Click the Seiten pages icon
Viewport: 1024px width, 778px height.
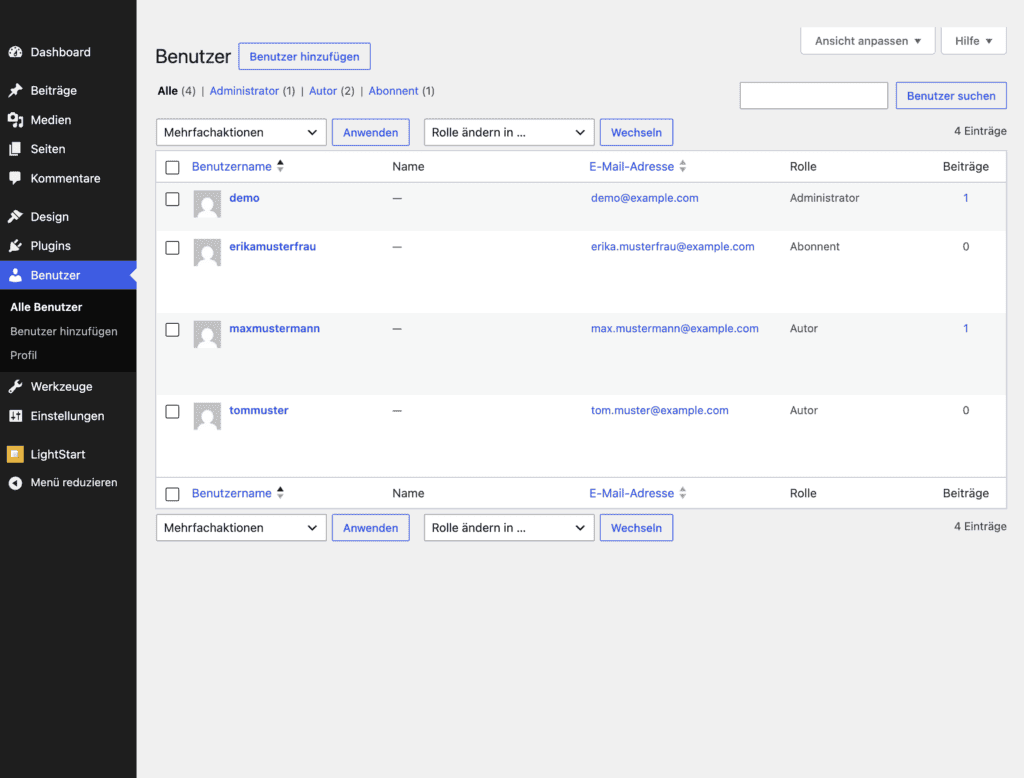pos(16,149)
